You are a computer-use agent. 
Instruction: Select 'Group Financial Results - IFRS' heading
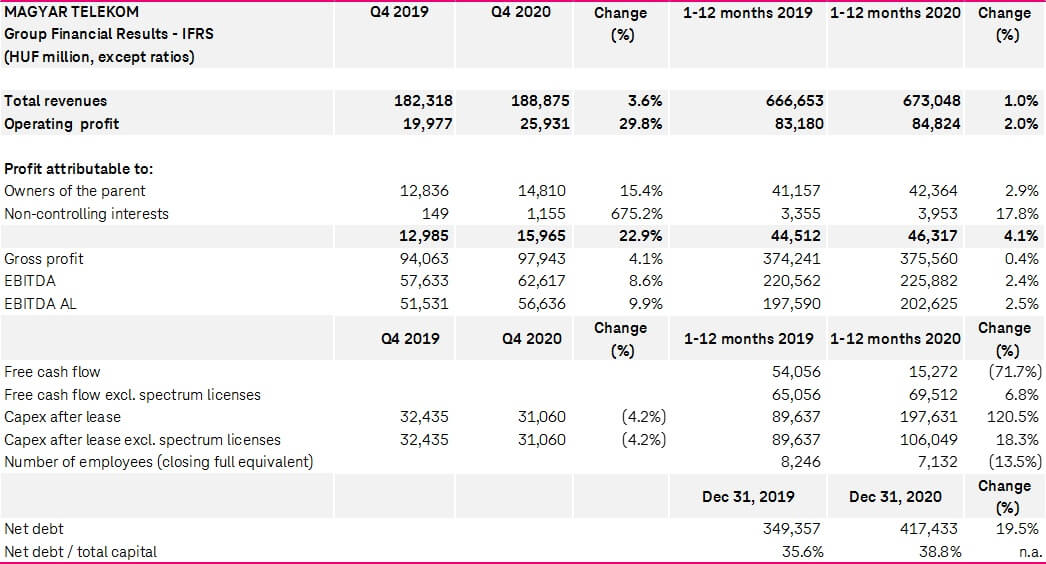tap(109, 34)
